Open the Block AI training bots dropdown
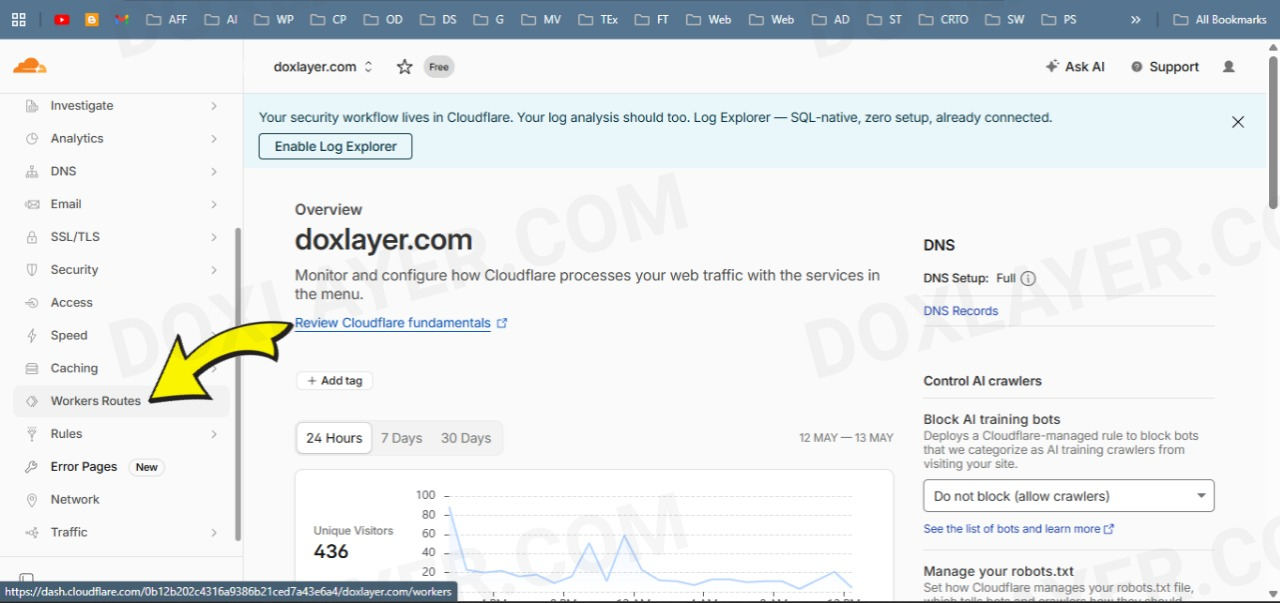 1069,496
